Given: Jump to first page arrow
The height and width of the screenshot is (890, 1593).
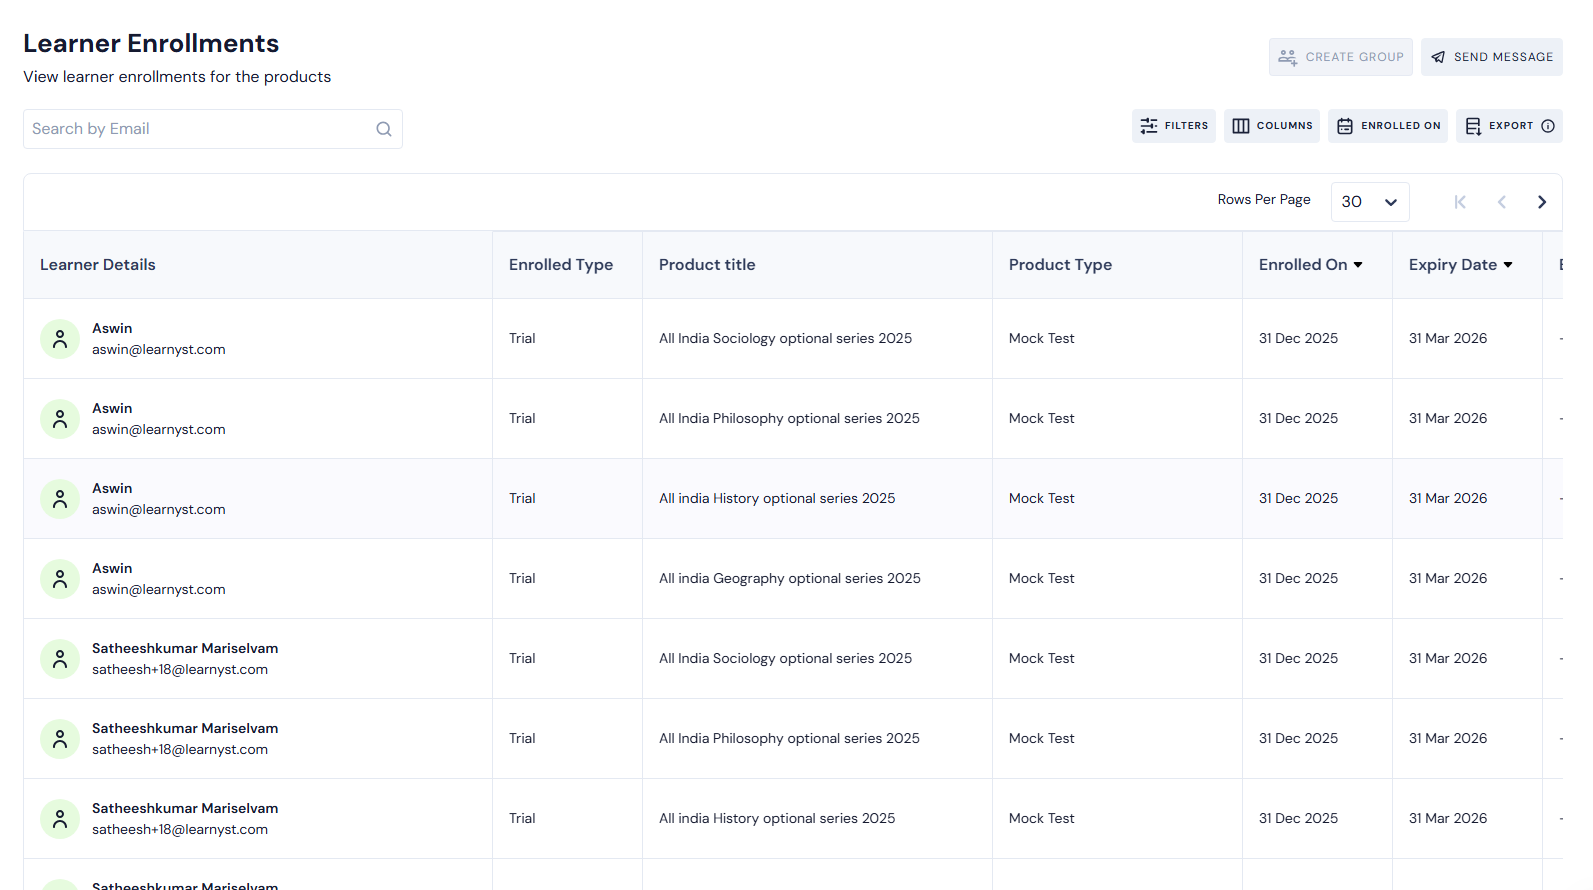Looking at the screenshot, I should coord(1460,202).
